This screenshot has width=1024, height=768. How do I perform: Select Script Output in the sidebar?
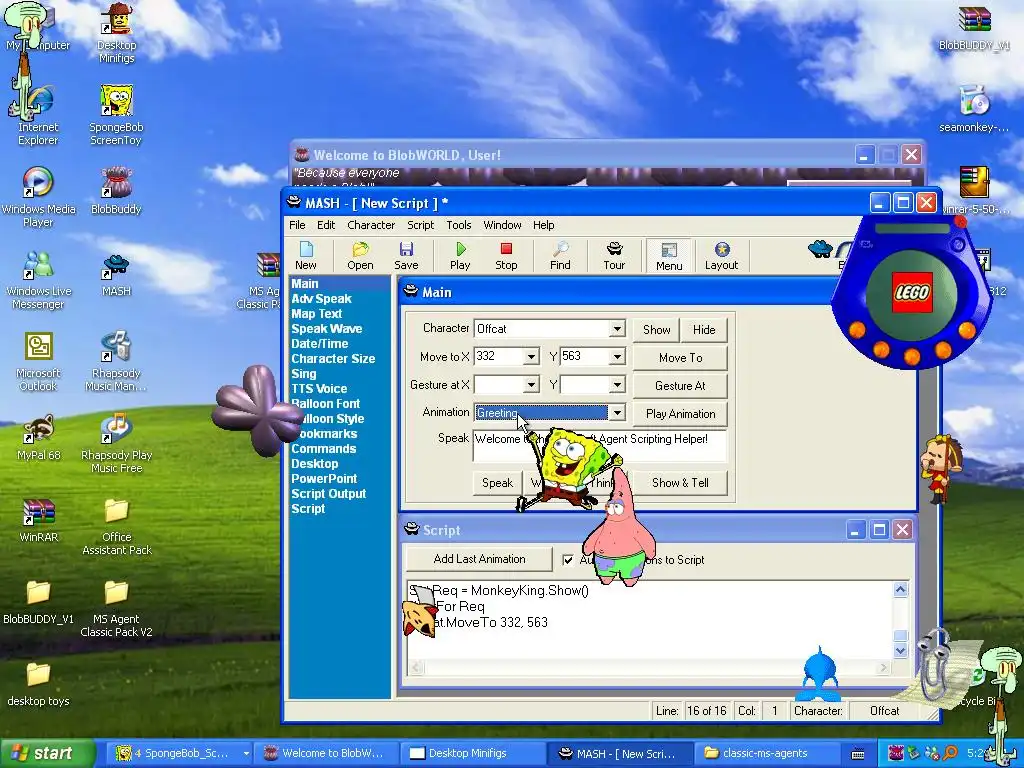(328, 494)
